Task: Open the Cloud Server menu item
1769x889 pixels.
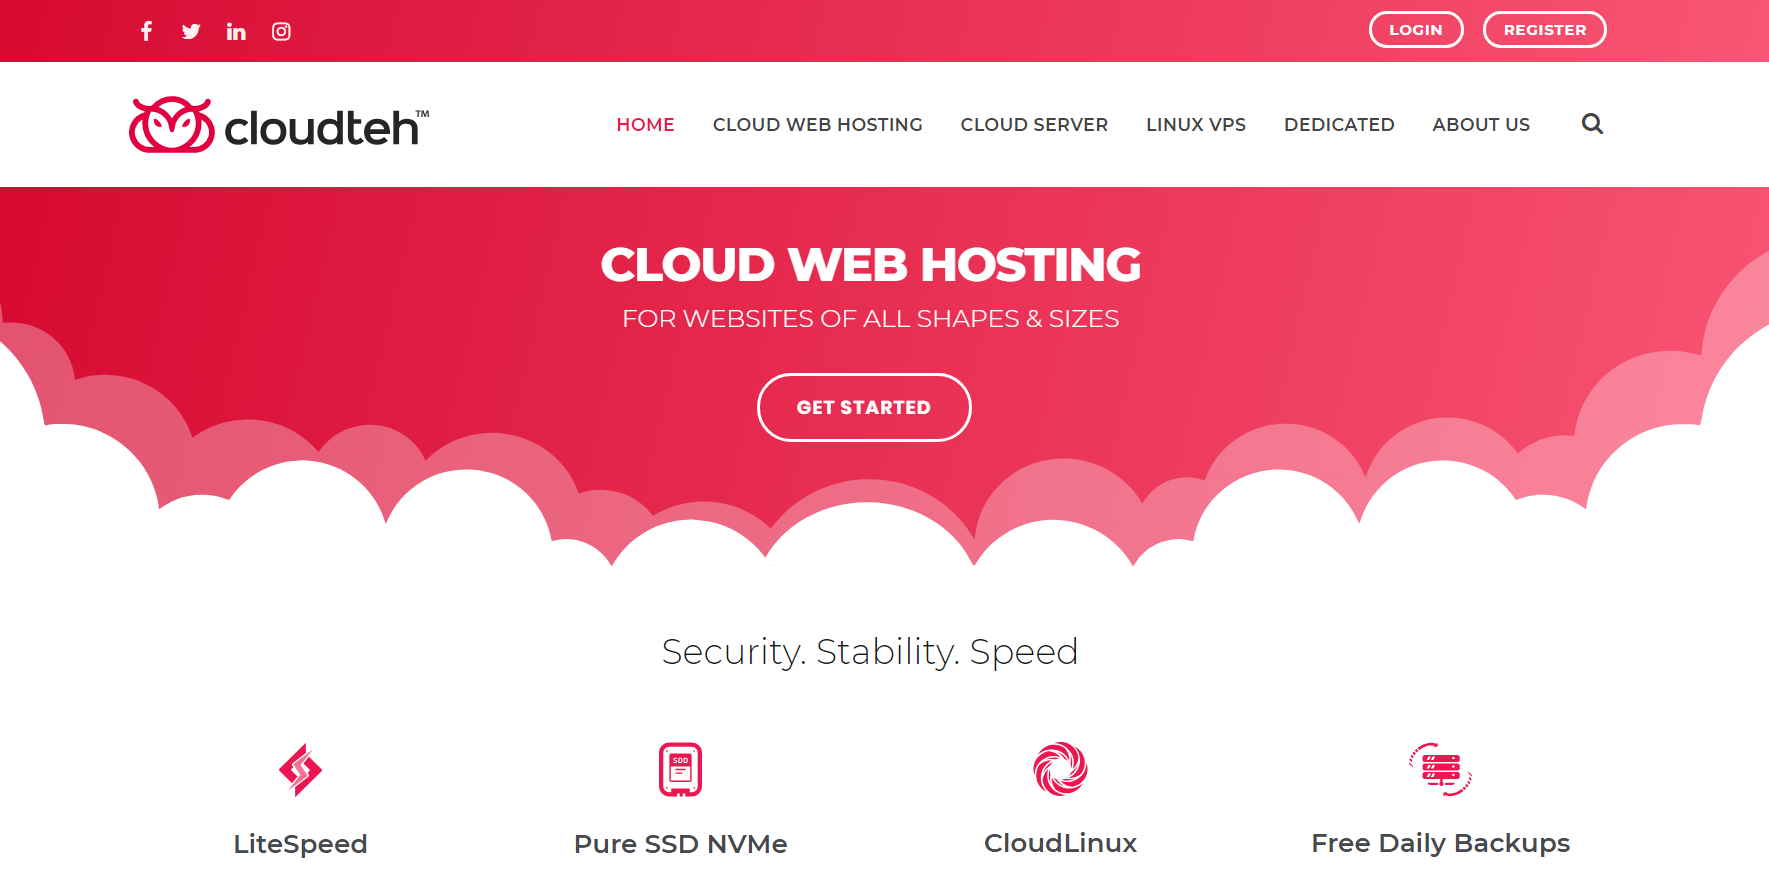Action: coord(1034,125)
